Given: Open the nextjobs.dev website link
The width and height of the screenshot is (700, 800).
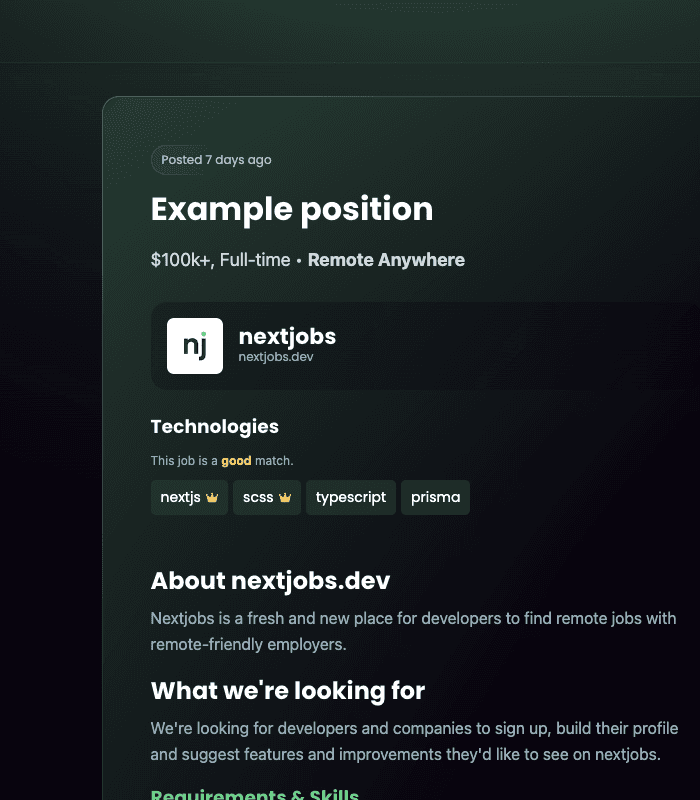Looking at the screenshot, I should coord(276,357).
